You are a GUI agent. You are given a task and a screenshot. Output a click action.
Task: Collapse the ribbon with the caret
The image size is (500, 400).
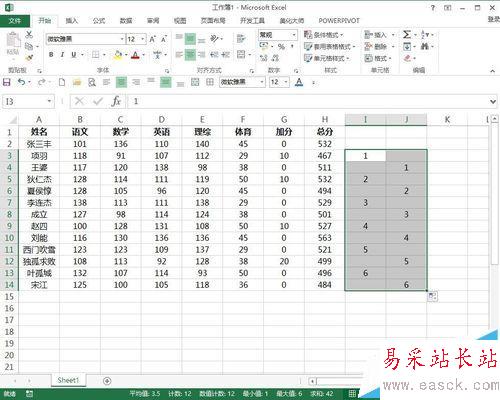point(492,71)
